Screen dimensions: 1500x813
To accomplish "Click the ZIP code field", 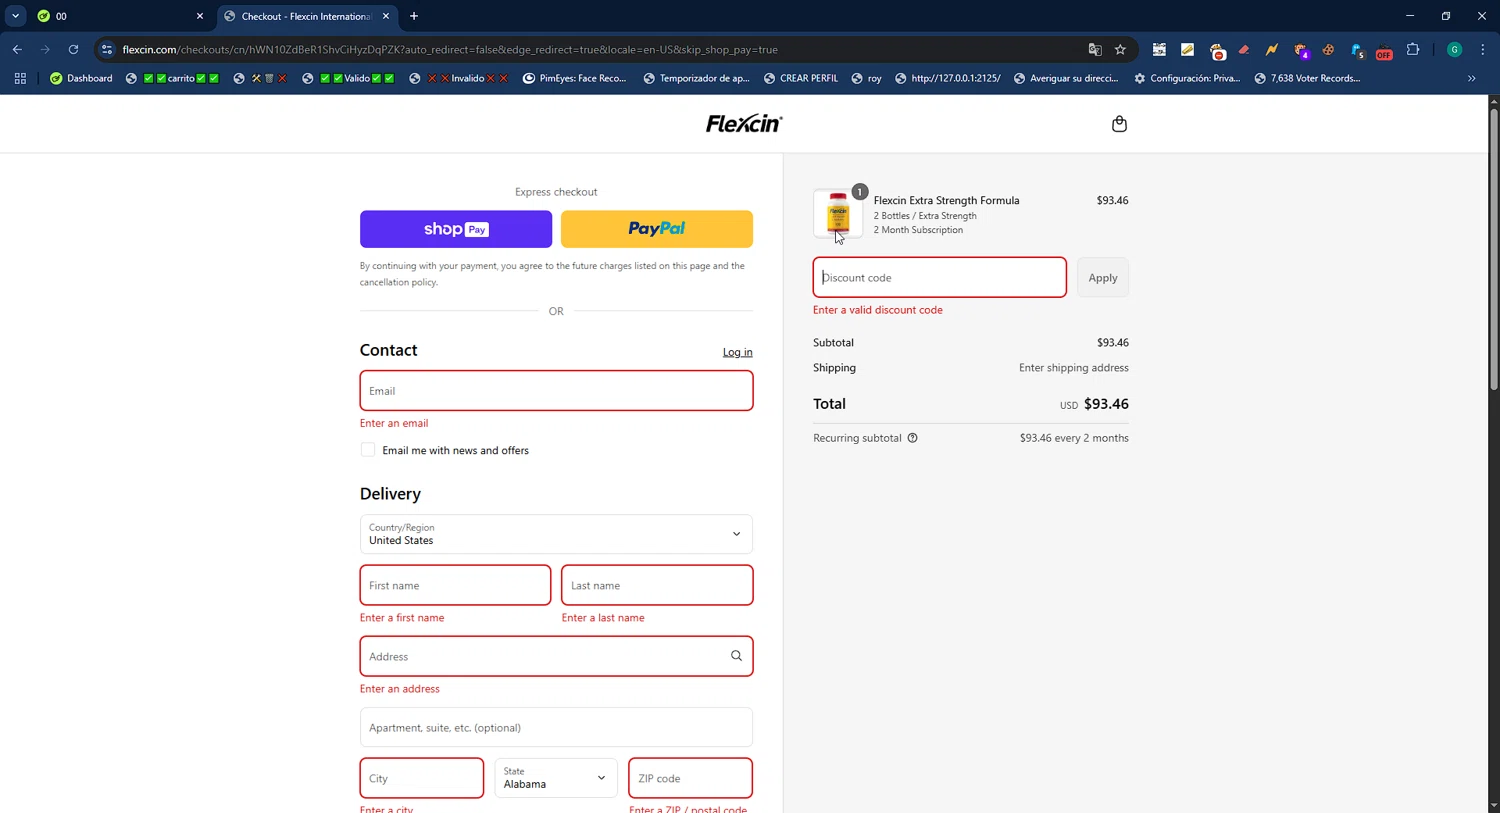I will pos(690,778).
